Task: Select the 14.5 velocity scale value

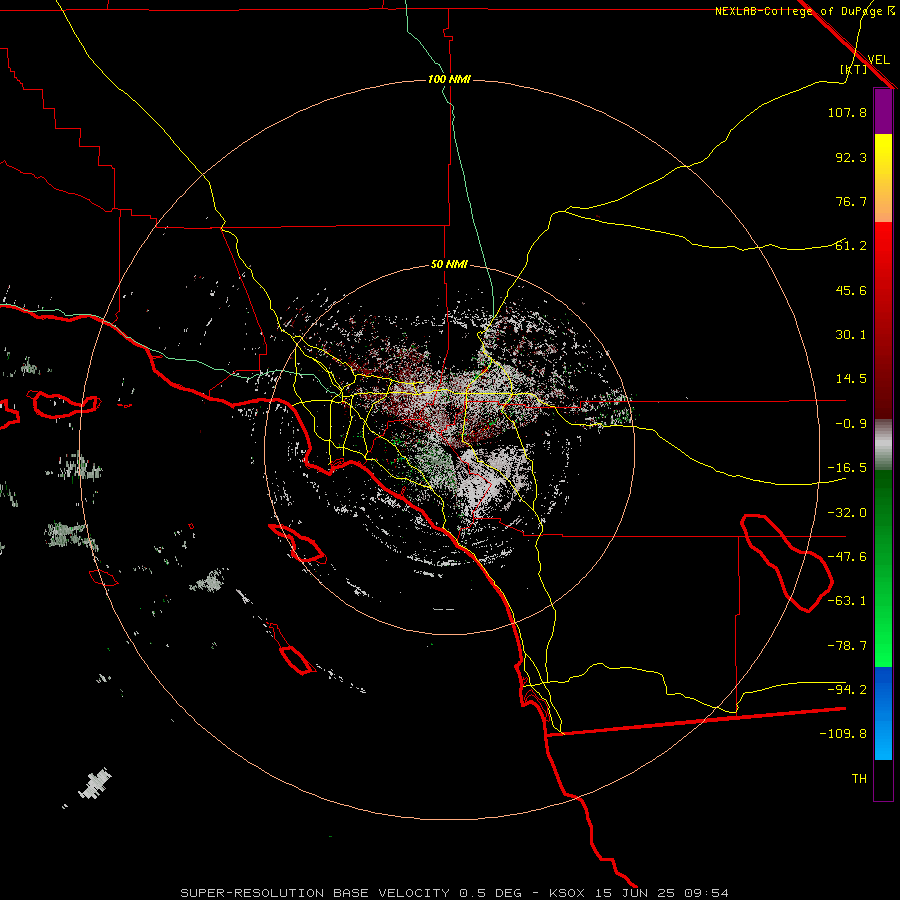Action: pos(851,379)
